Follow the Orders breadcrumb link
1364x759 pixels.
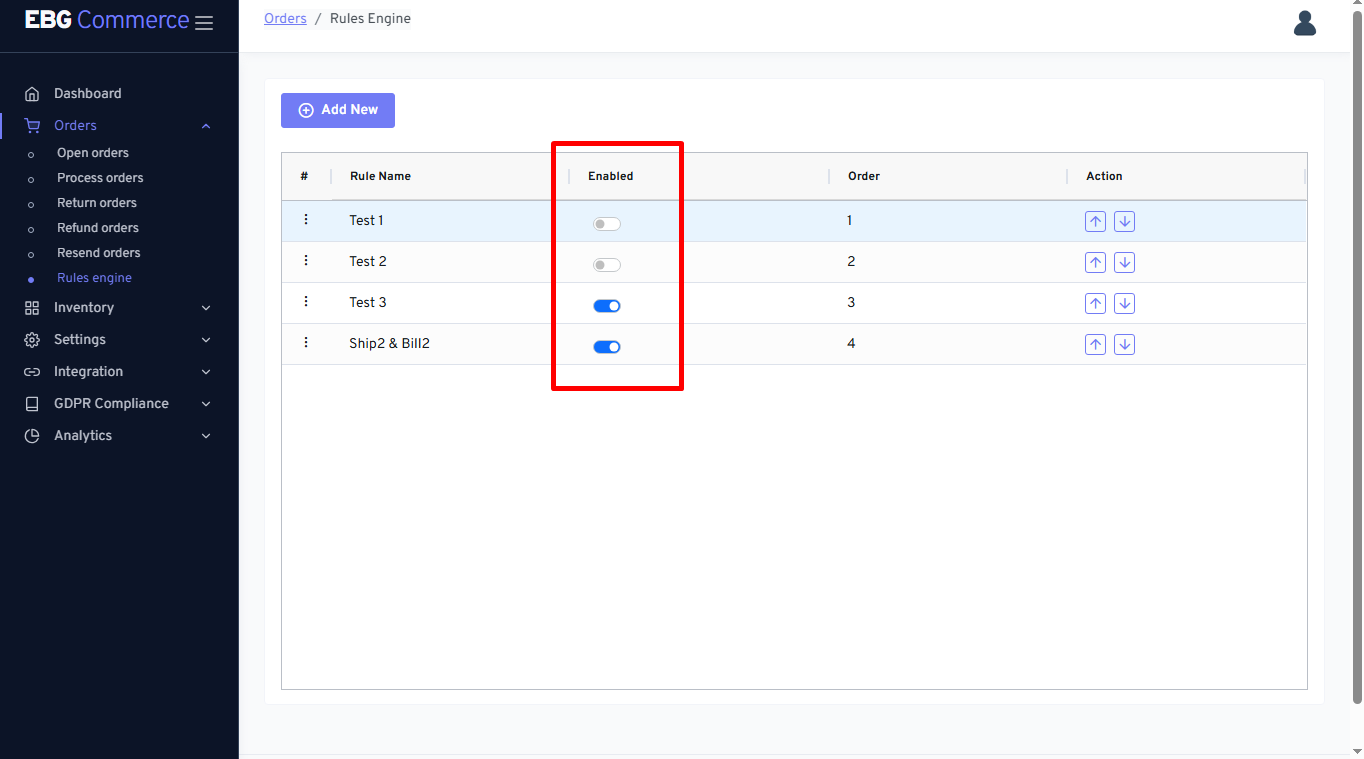pos(285,19)
